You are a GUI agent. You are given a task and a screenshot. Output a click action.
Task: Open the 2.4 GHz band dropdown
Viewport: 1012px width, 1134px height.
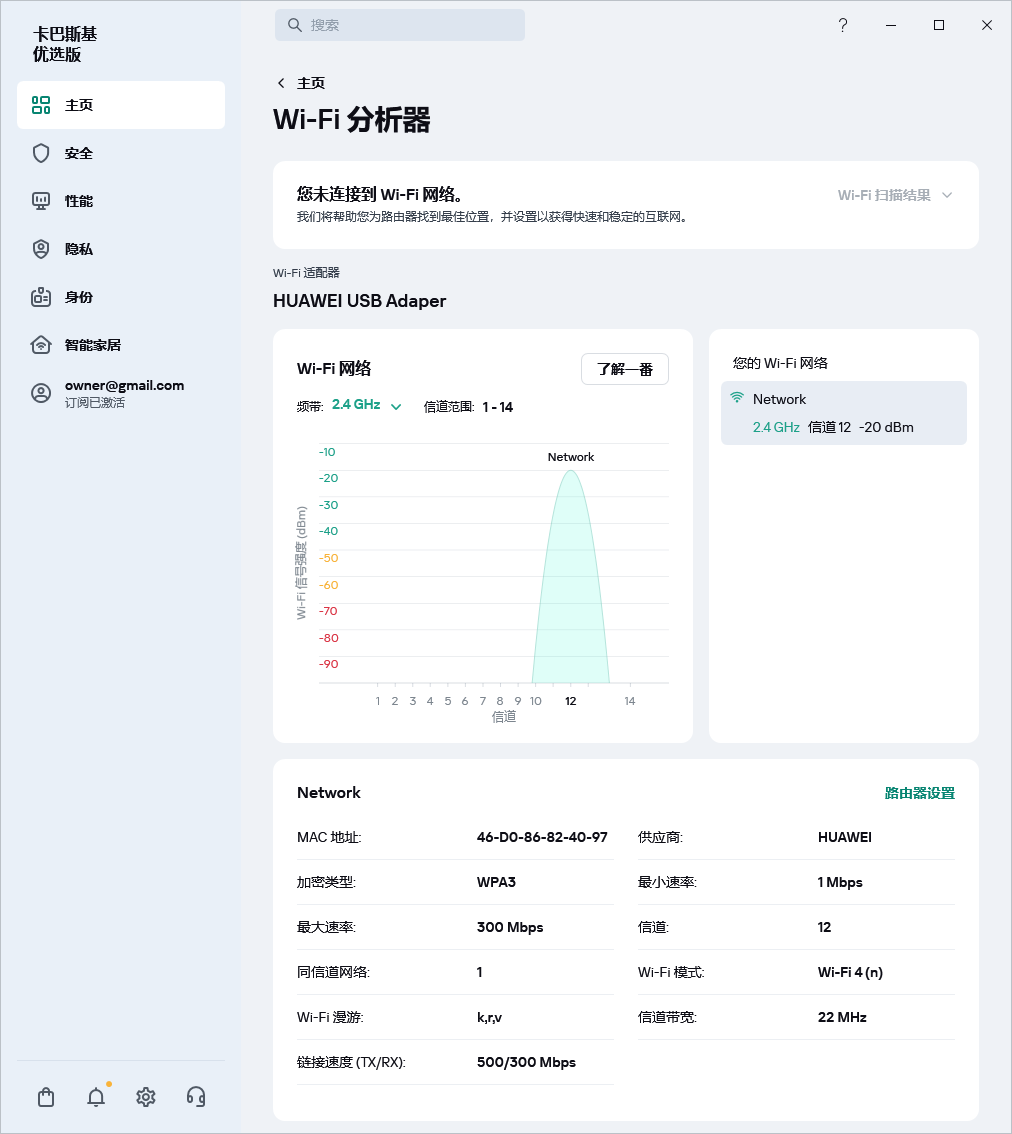pos(366,405)
